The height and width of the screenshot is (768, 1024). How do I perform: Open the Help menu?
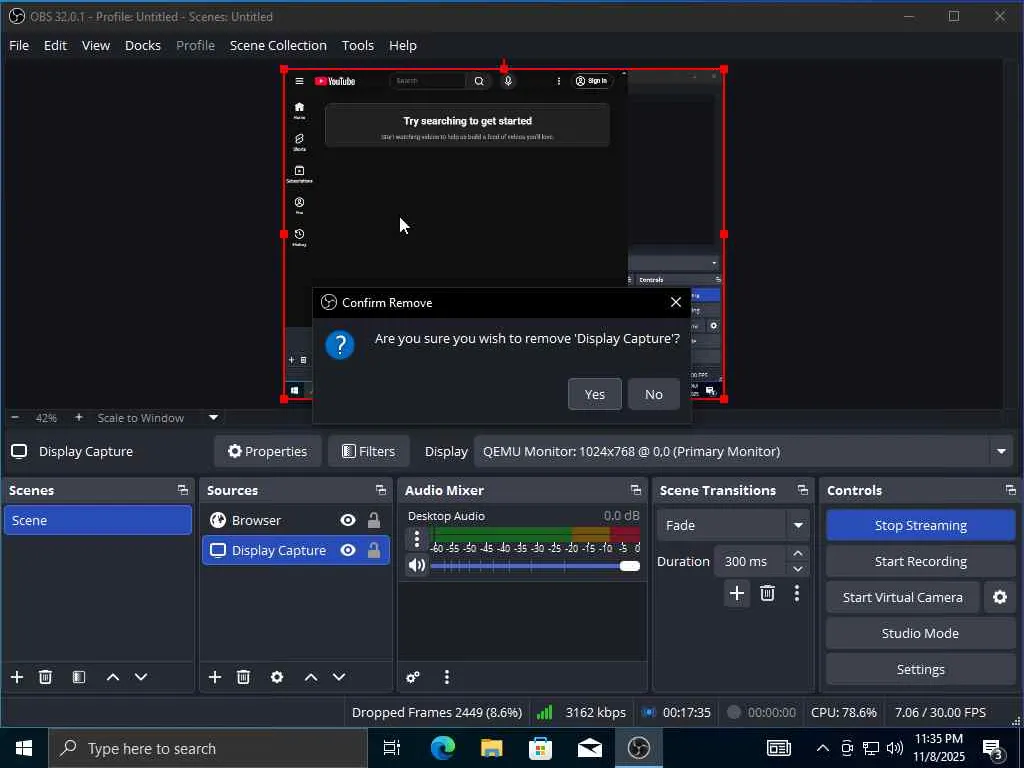tap(402, 46)
